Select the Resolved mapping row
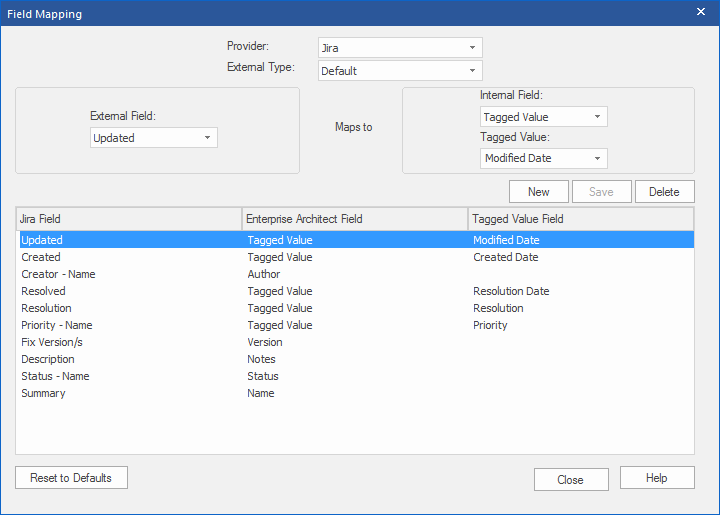 coord(357,291)
